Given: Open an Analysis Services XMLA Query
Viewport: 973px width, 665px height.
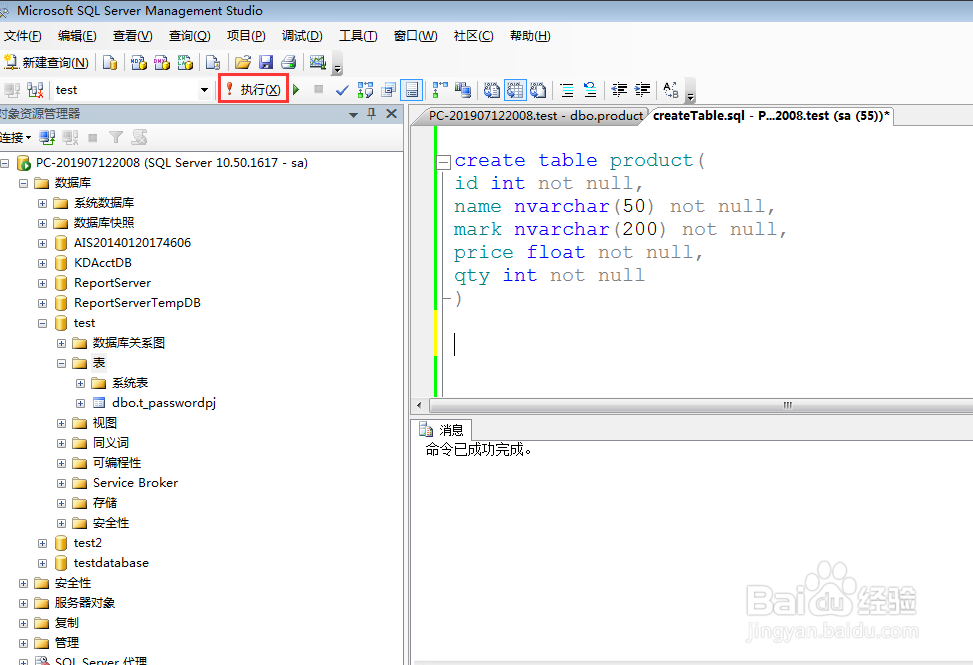Looking at the screenshot, I should [x=185, y=62].
